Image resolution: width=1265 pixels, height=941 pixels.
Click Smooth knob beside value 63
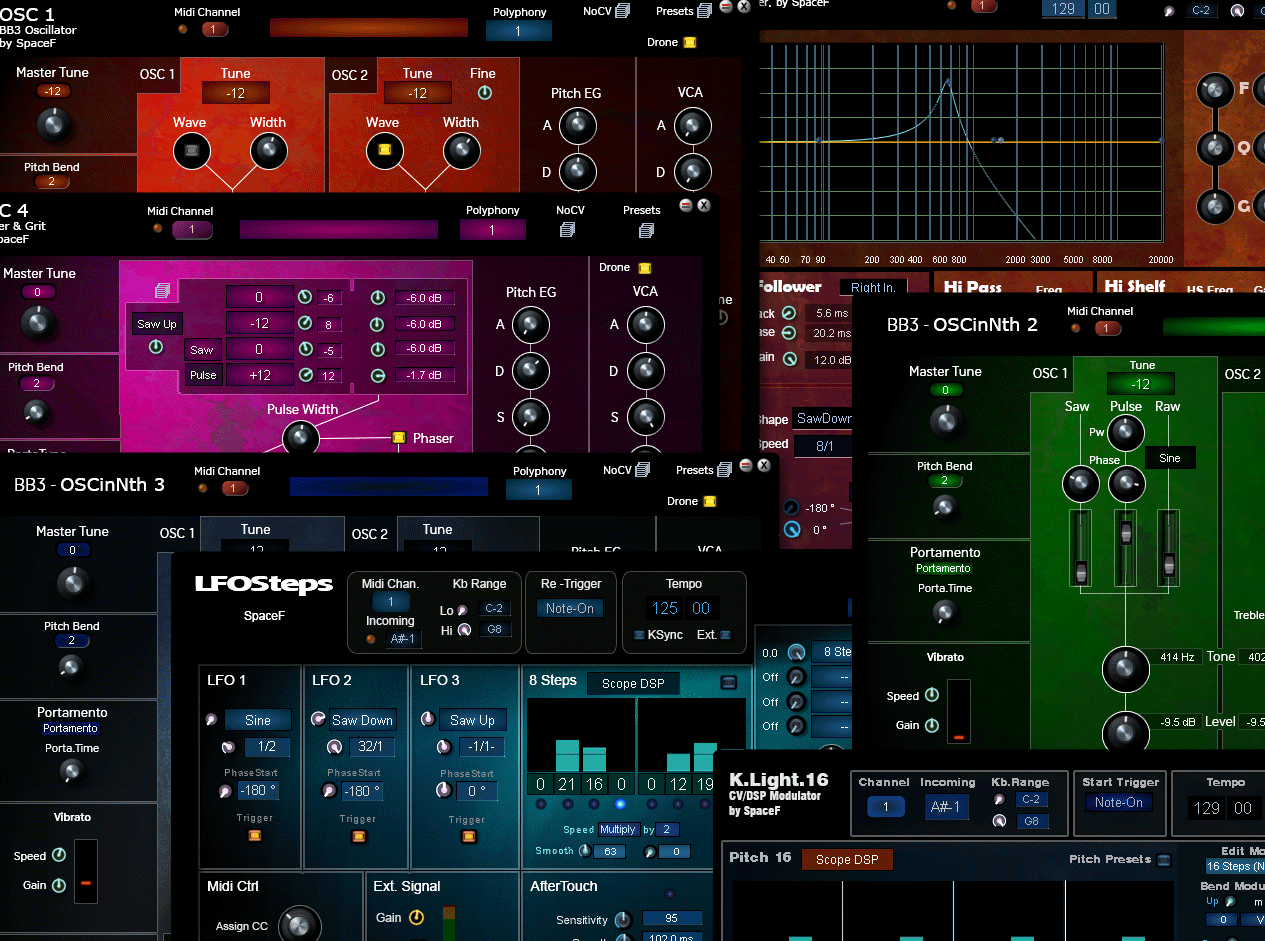tap(585, 851)
